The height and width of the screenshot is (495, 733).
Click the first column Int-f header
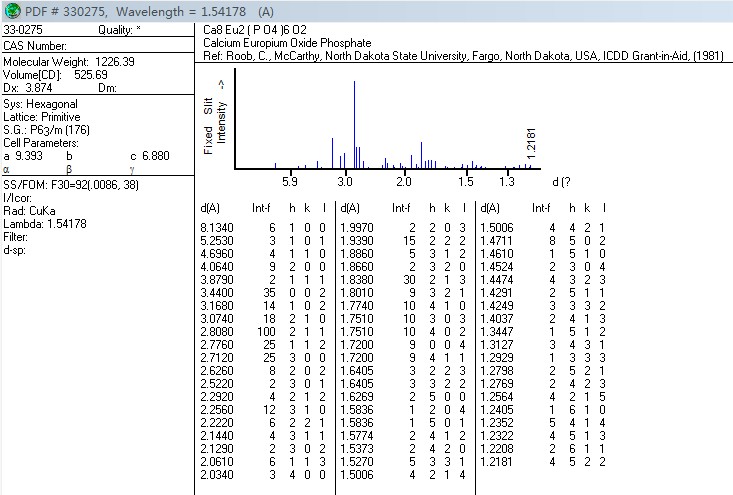261,208
